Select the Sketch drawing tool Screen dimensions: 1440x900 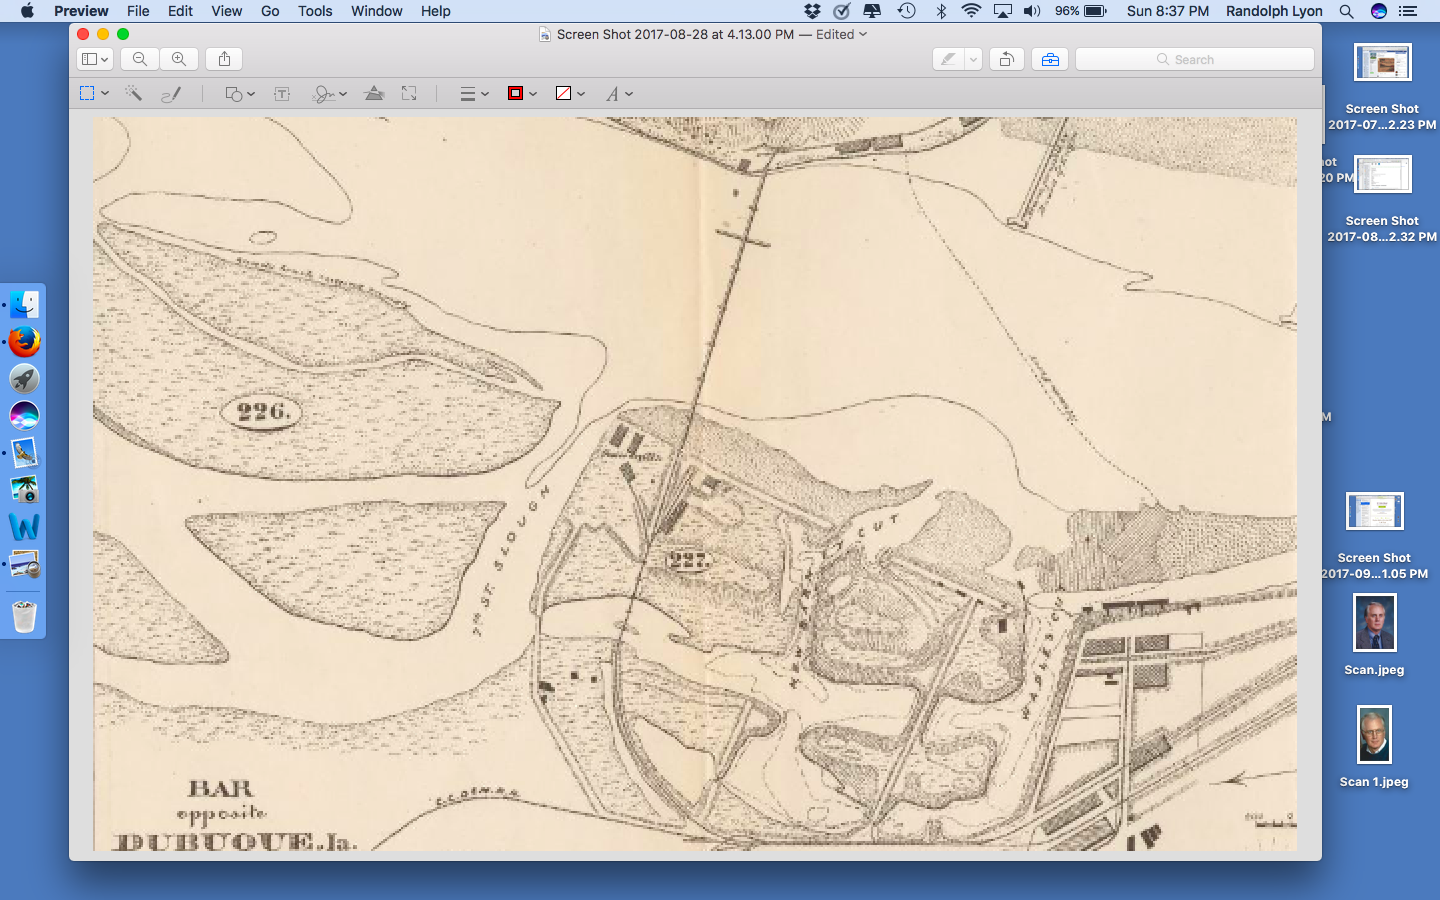click(x=171, y=93)
